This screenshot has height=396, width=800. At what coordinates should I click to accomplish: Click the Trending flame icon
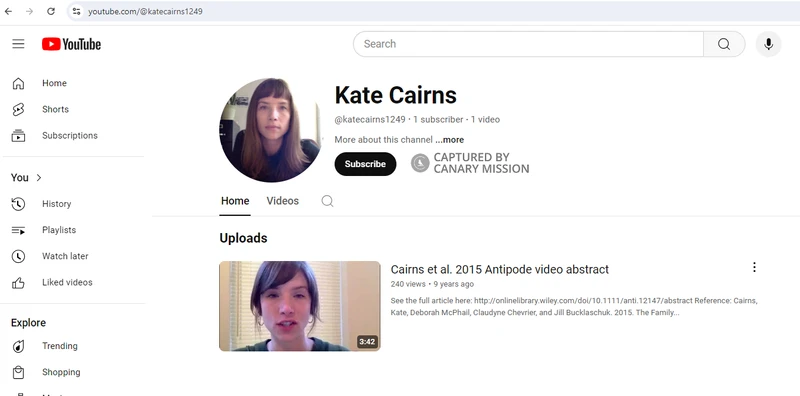click(x=18, y=346)
